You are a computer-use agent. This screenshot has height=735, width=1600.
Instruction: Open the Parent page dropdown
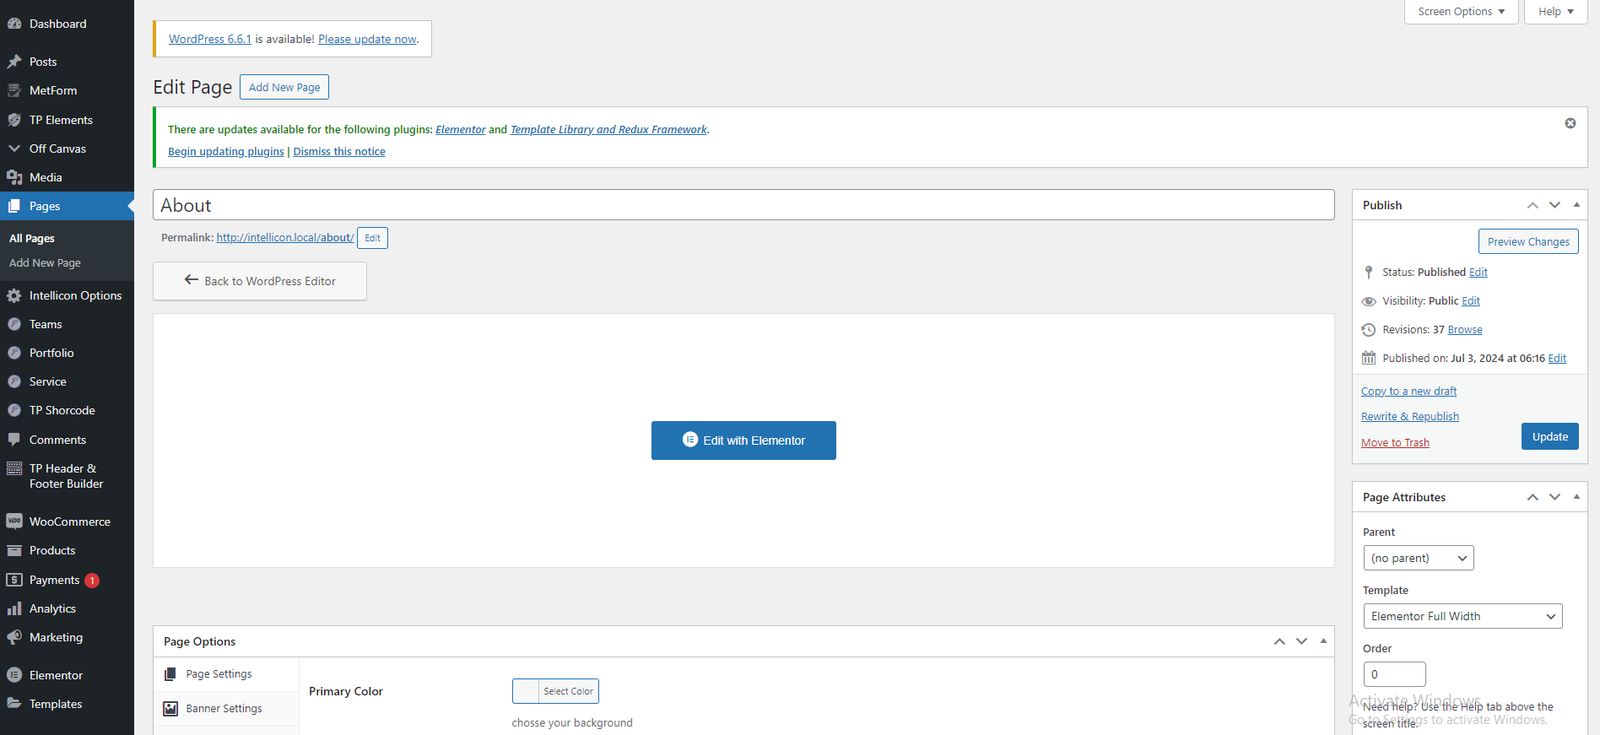pos(1418,558)
